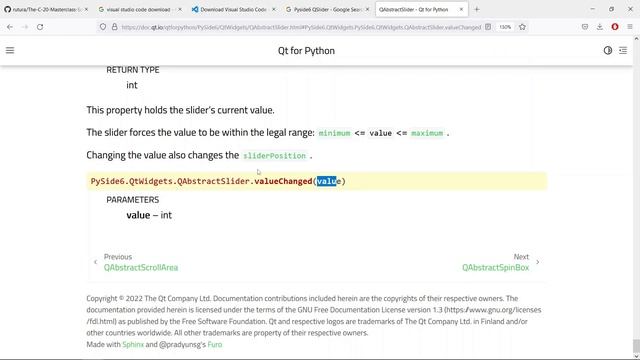
Task: Reload the current page
Action: [40, 27]
